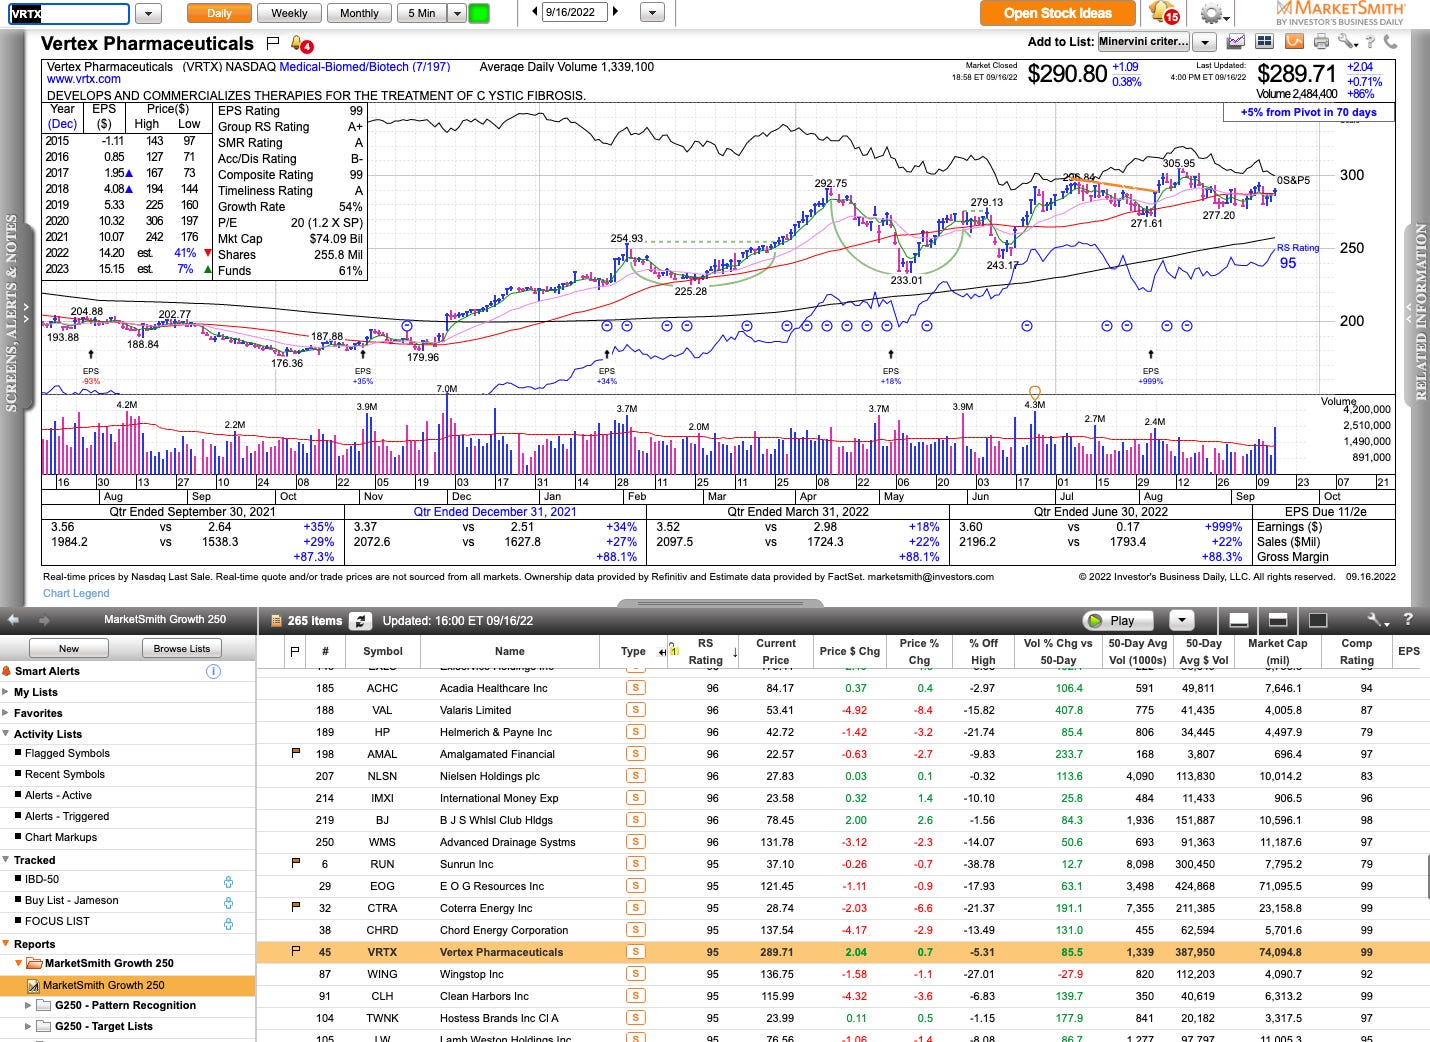Click the phone support icon

(1389, 41)
